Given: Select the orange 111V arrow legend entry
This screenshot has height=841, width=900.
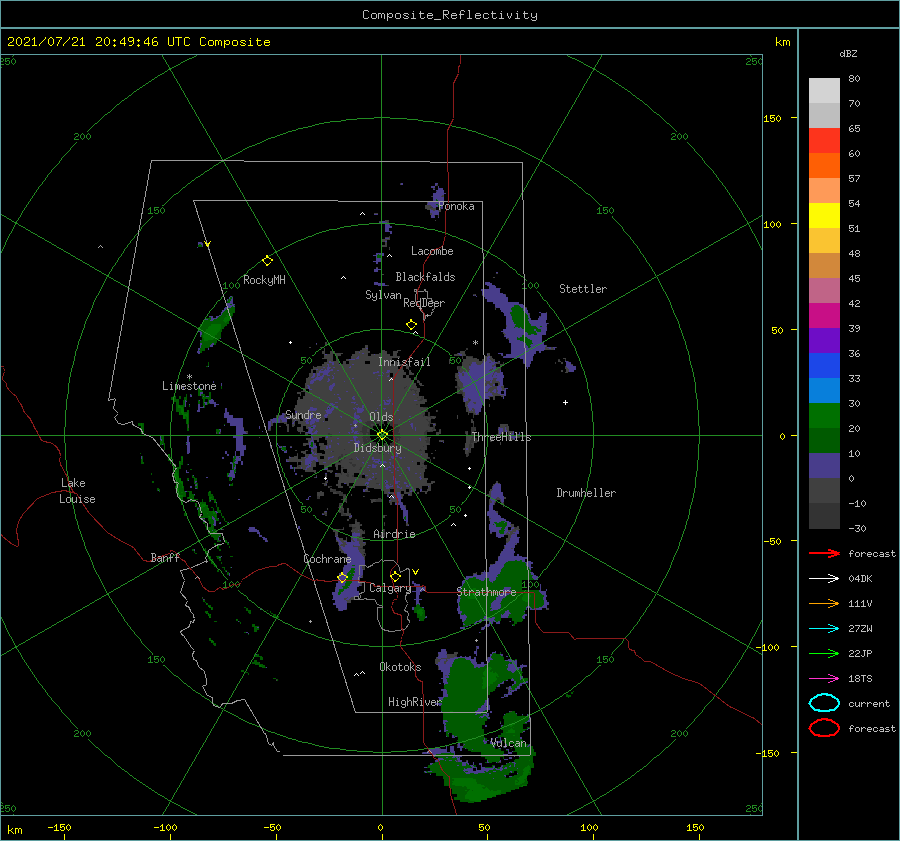Looking at the screenshot, I should 824,603.
